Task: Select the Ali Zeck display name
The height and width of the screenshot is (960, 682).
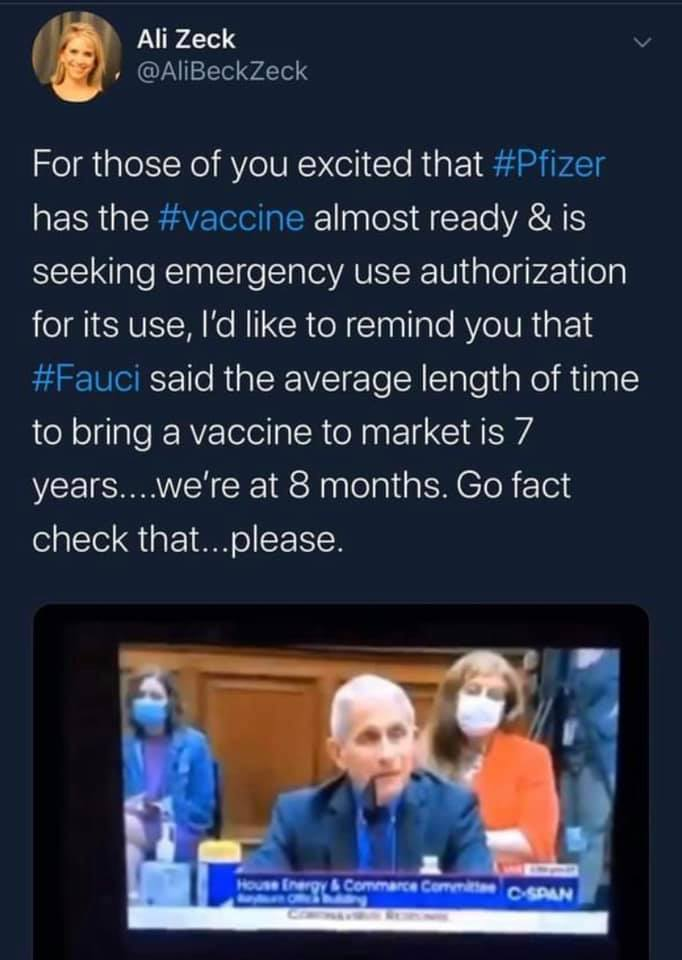Action: (185, 39)
